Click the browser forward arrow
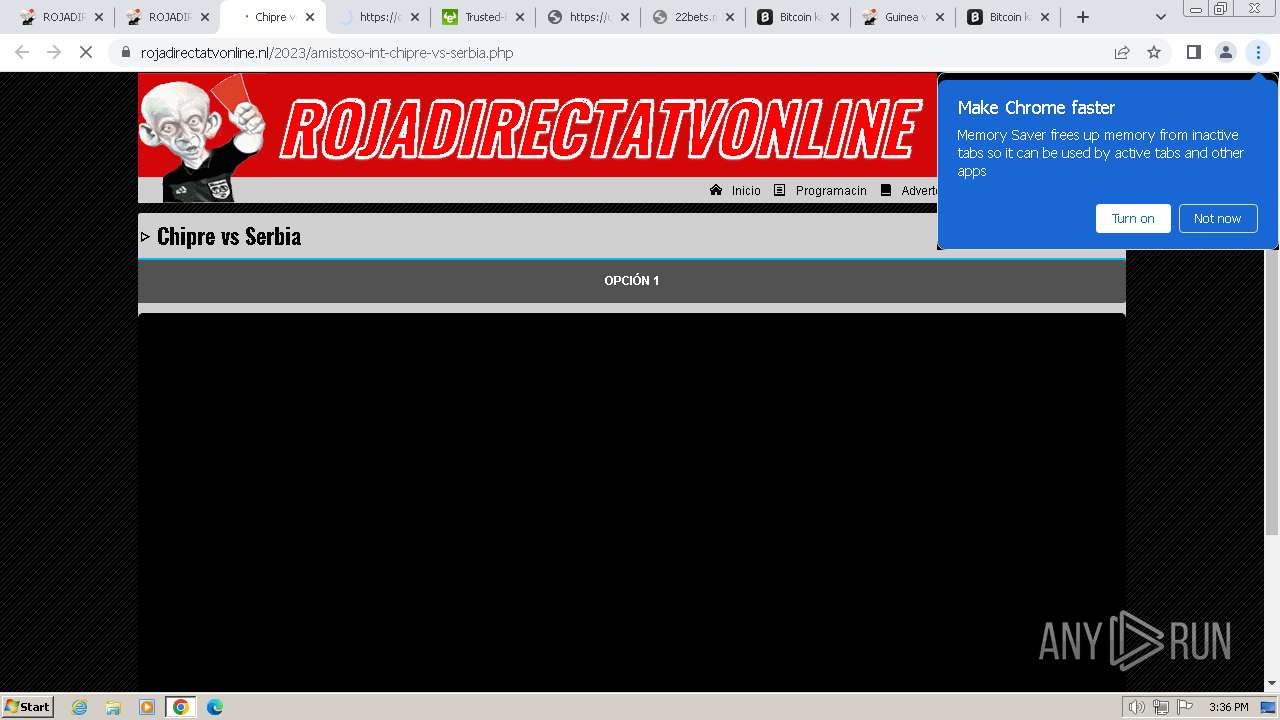 (x=54, y=52)
